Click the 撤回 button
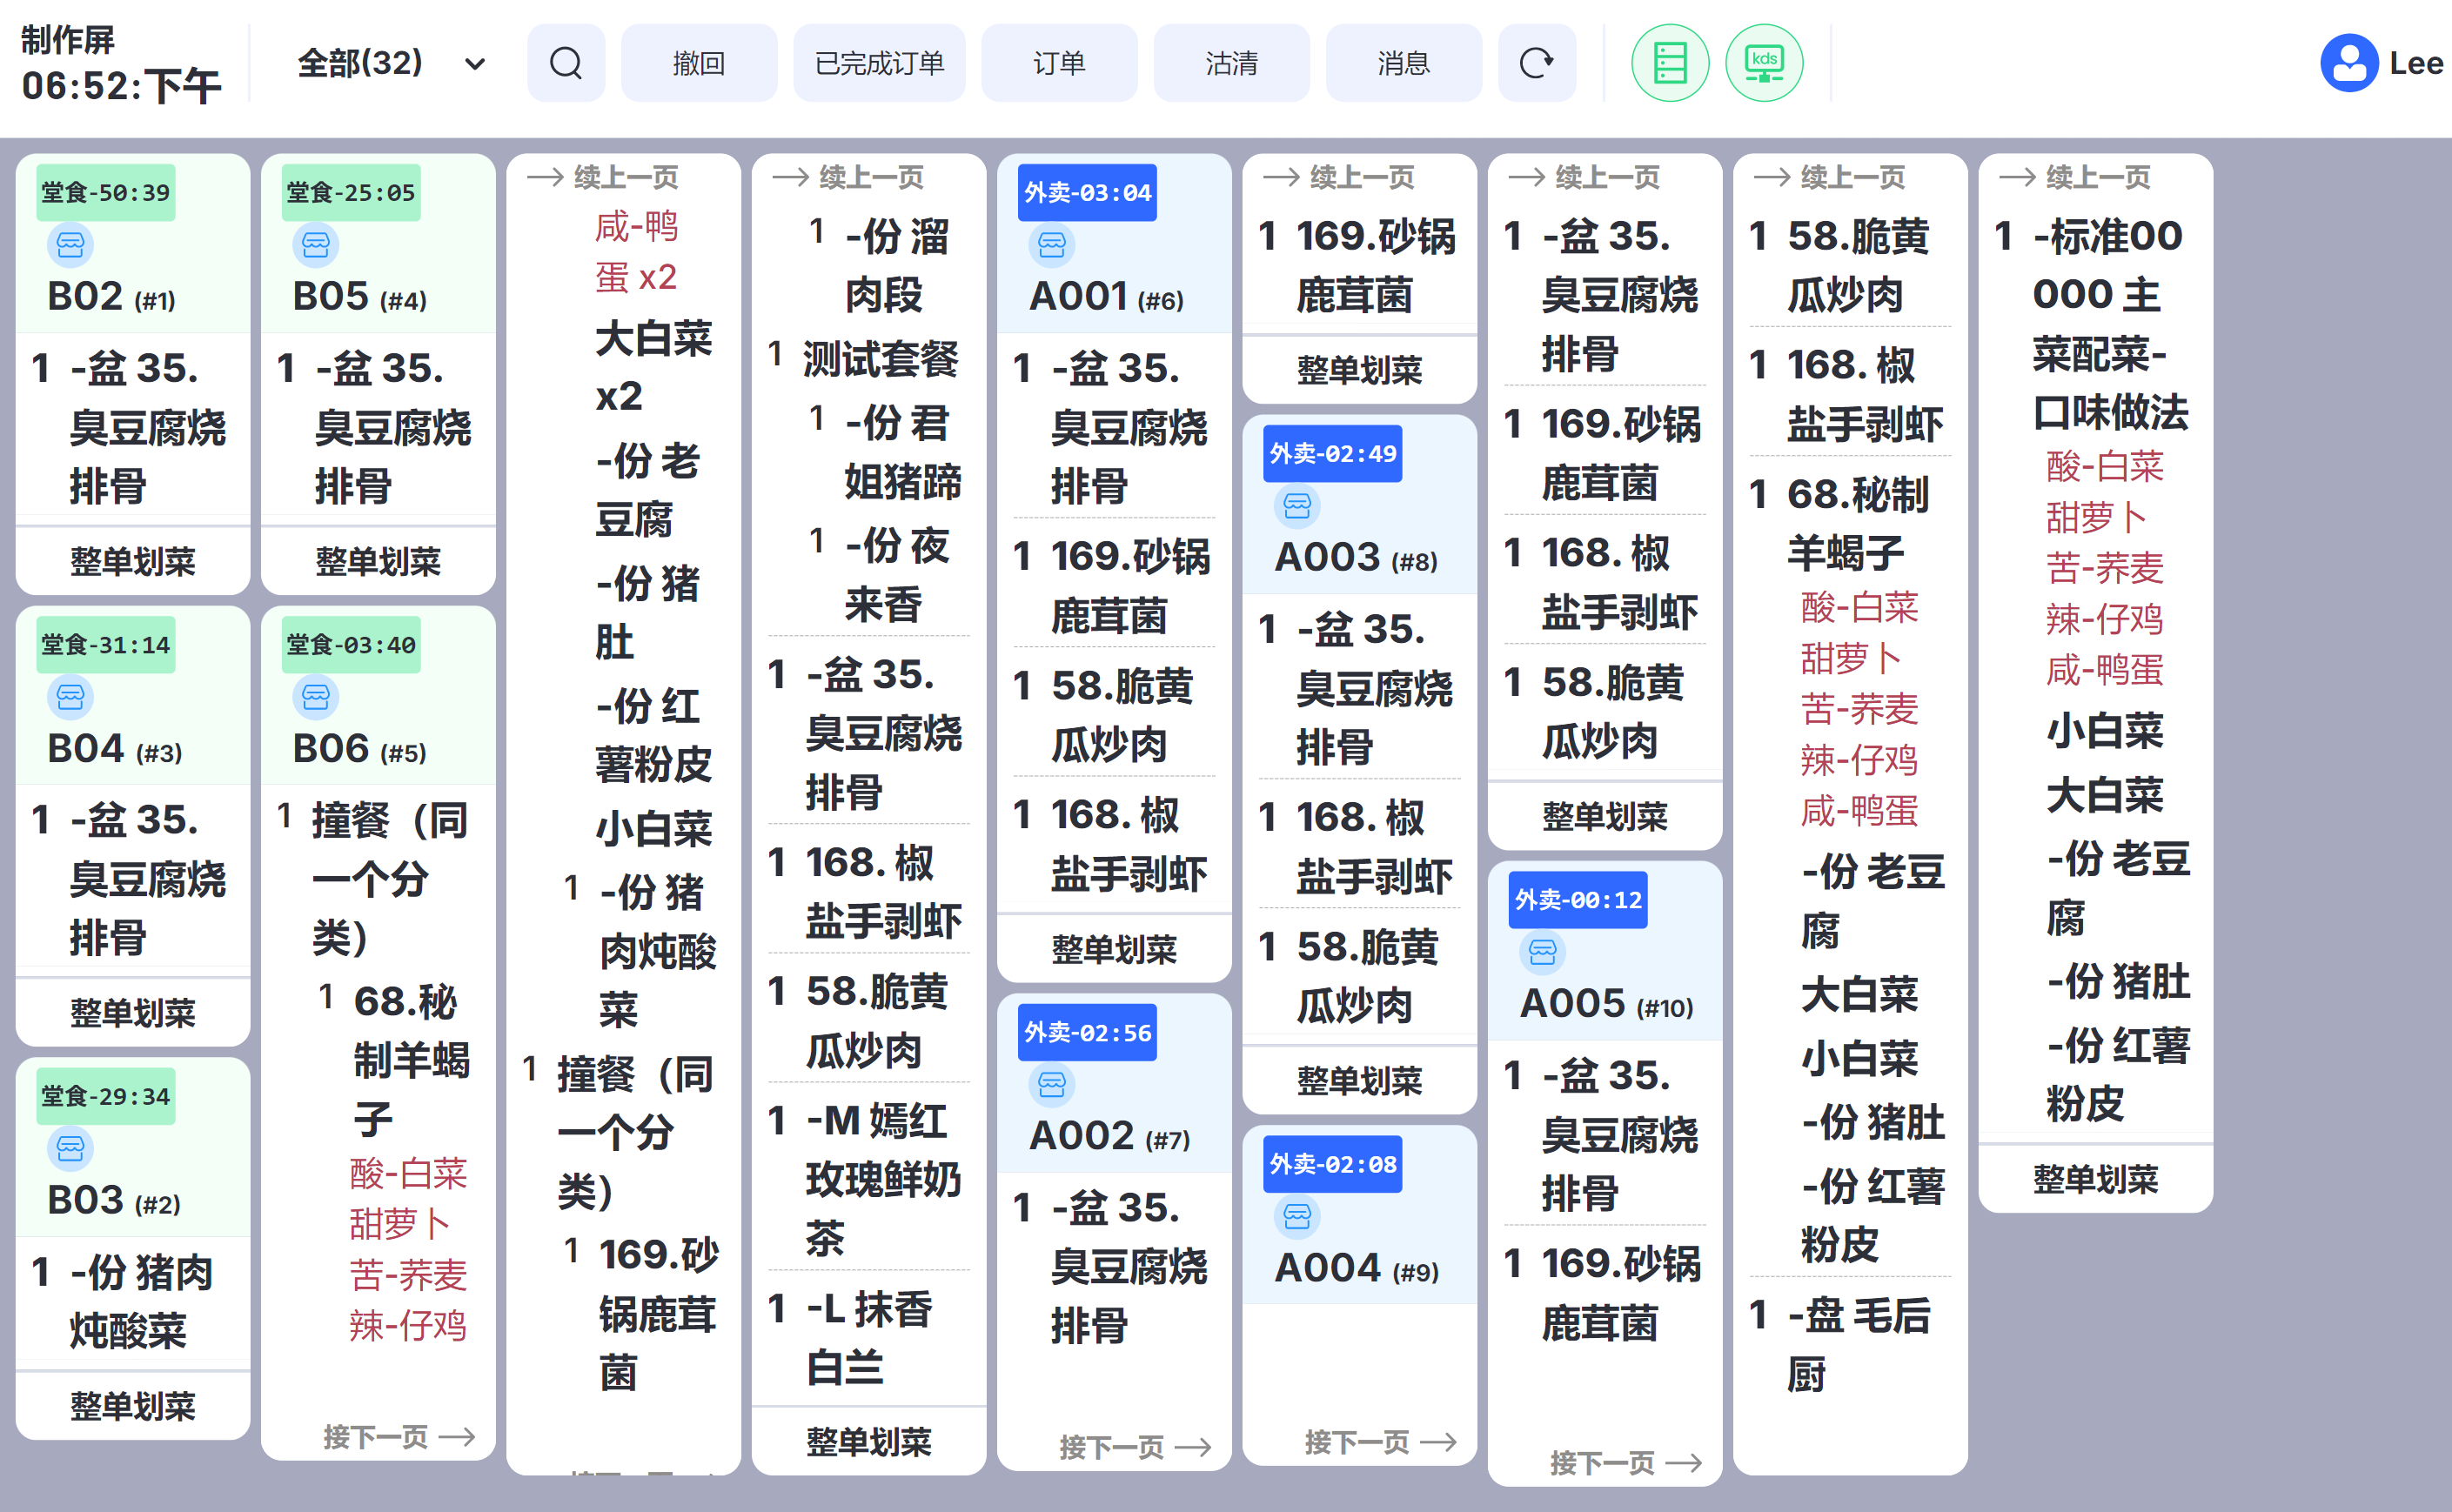The height and width of the screenshot is (1512, 2452). click(698, 63)
